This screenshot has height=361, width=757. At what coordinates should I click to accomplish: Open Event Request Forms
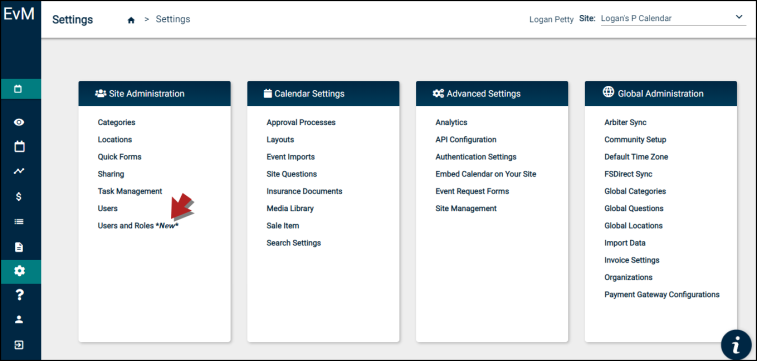click(x=472, y=191)
